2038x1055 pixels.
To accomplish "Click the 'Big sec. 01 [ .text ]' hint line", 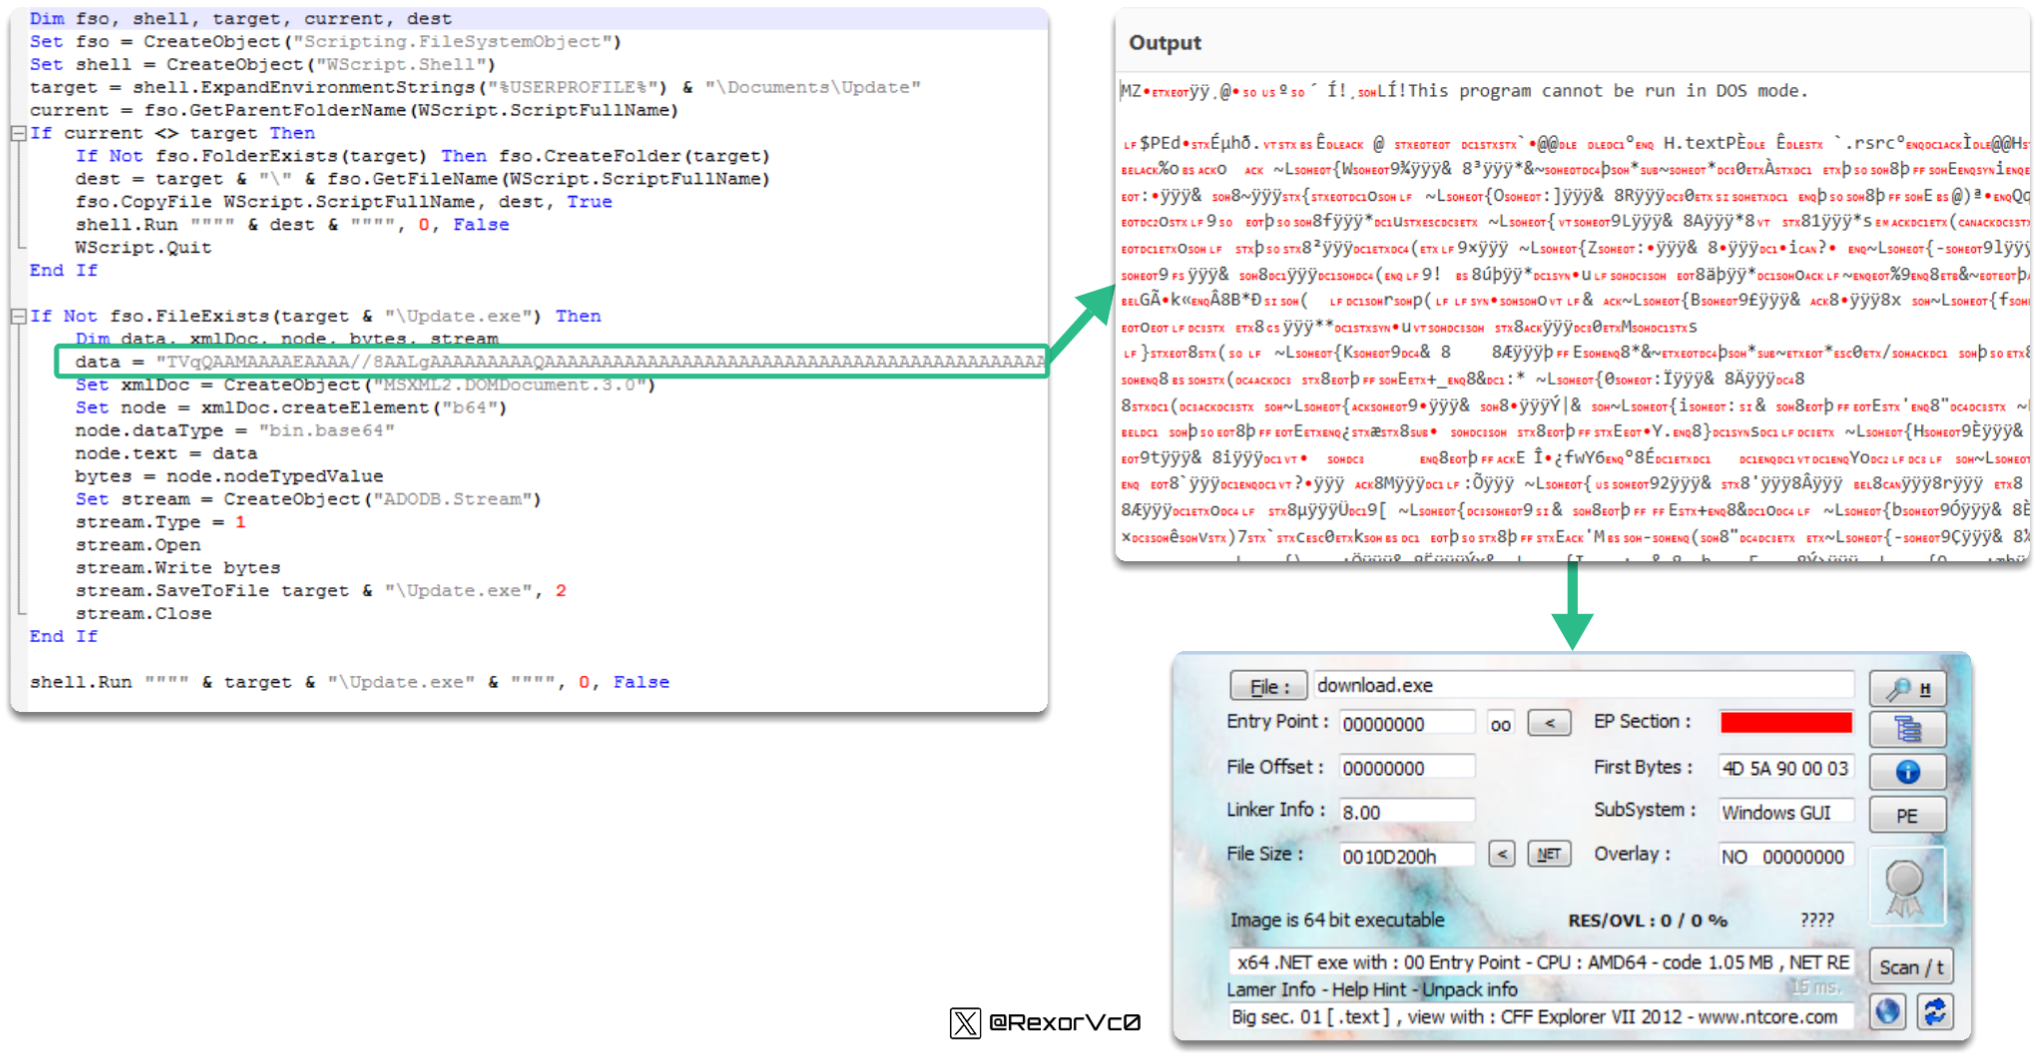I will point(1541,1016).
